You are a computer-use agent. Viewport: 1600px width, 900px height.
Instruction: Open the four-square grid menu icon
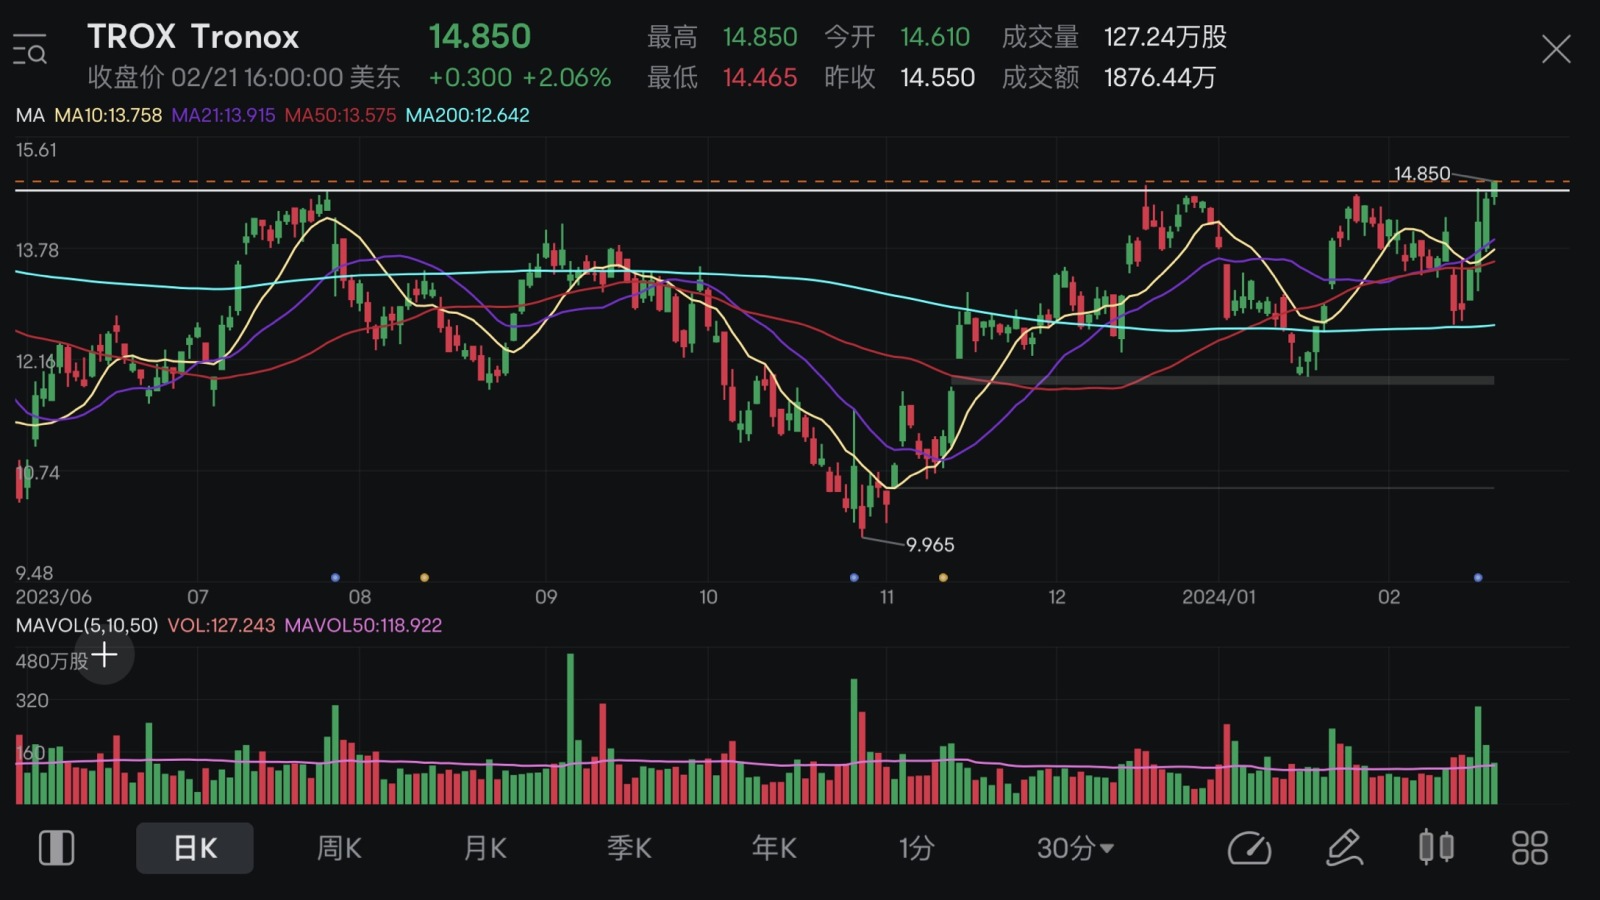(1530, 848)
